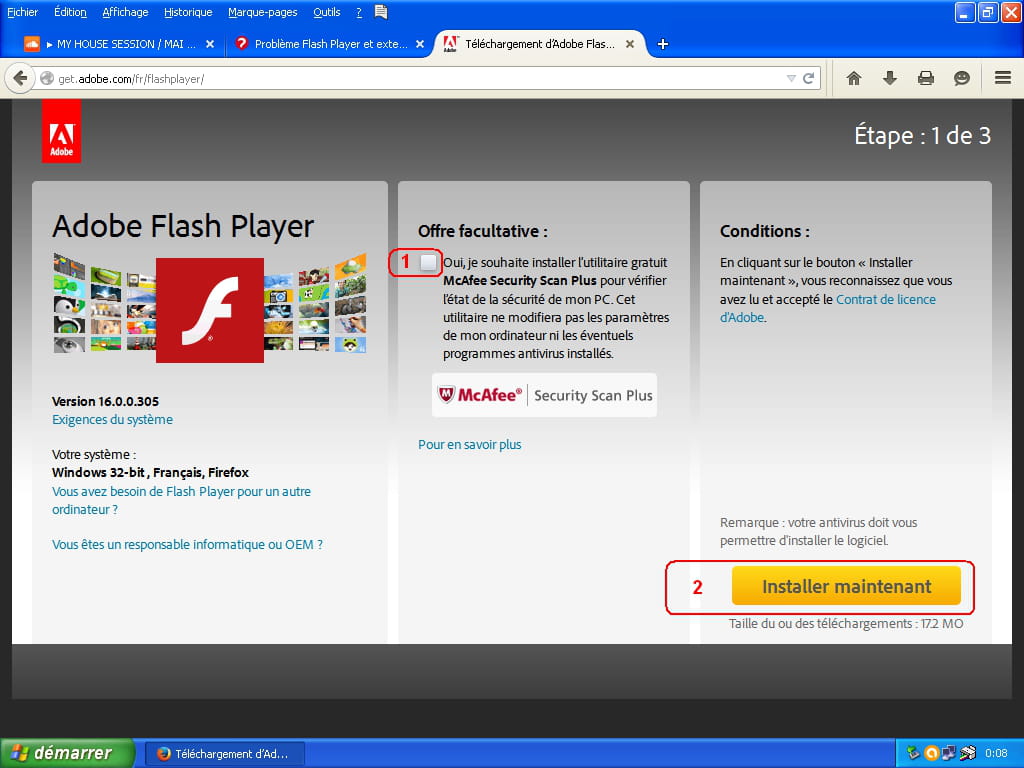Close the Problème Flash Player tab

pyautogui.click(x=420, y=44)
